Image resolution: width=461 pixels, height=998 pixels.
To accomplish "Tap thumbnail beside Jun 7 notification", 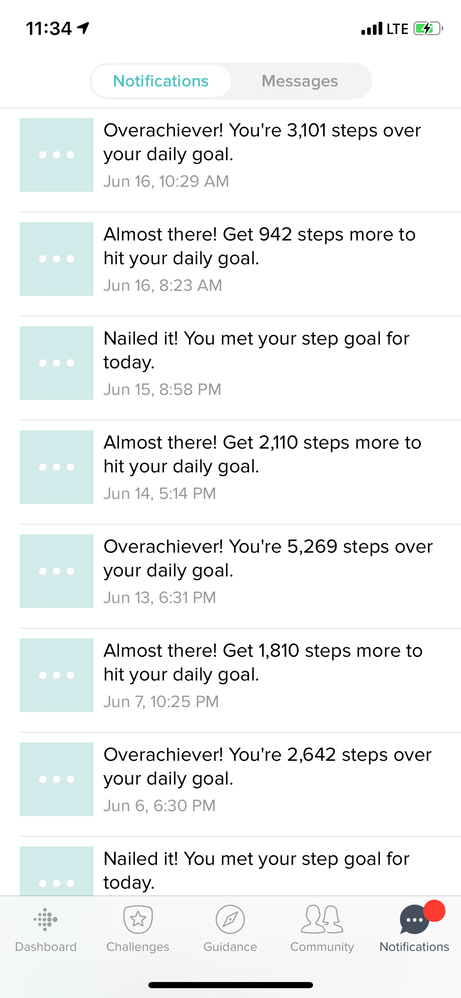I will (57, 675).
